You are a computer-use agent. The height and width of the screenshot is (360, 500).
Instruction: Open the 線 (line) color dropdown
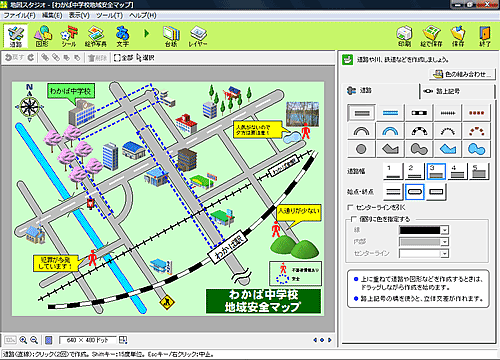point(445,230)
